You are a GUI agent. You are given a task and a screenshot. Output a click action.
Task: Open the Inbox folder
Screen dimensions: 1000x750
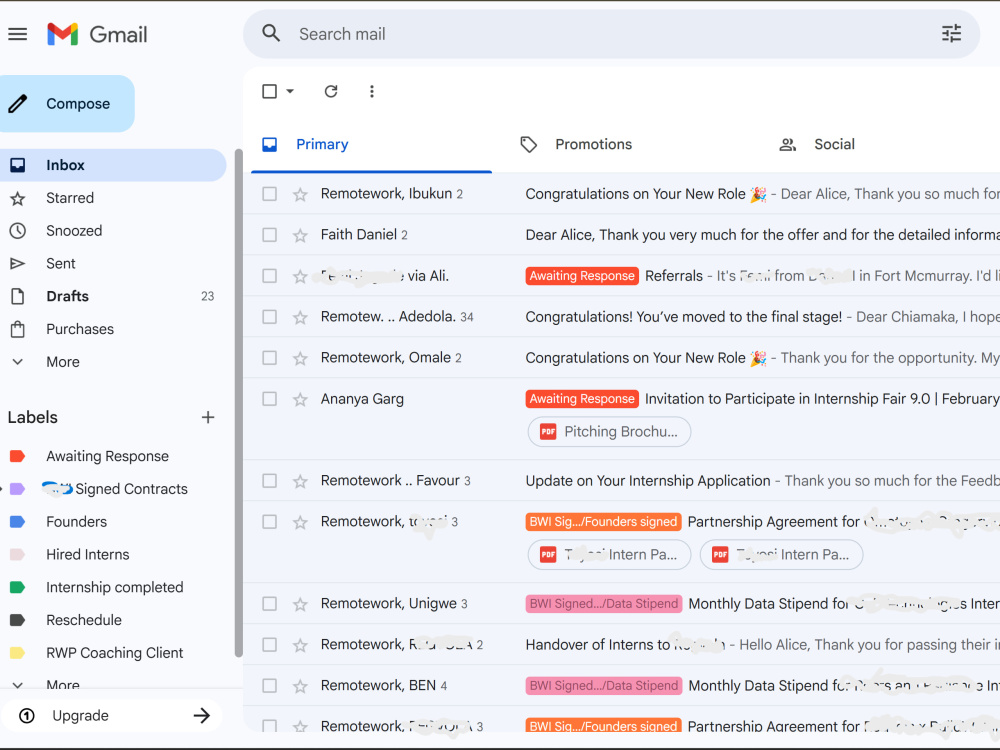tap(113, 165)
